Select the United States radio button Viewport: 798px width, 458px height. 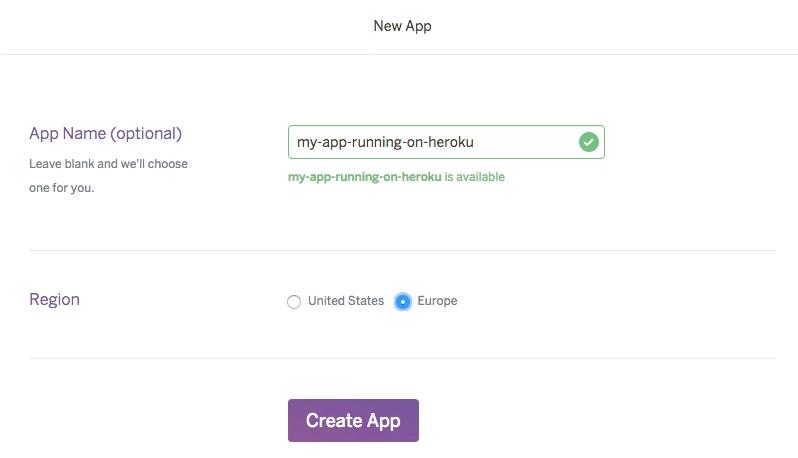click(294, 302)
